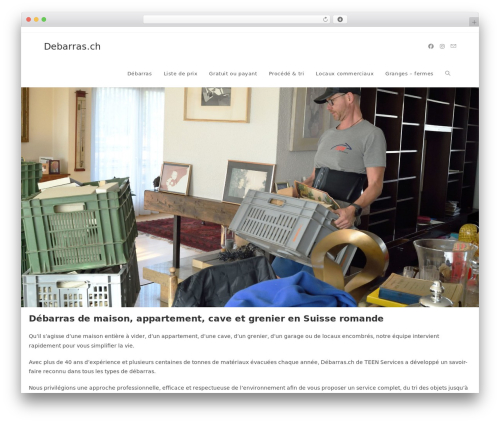Open the Facebook social icon
Screen dimensions: 500x423
point(431,46)
